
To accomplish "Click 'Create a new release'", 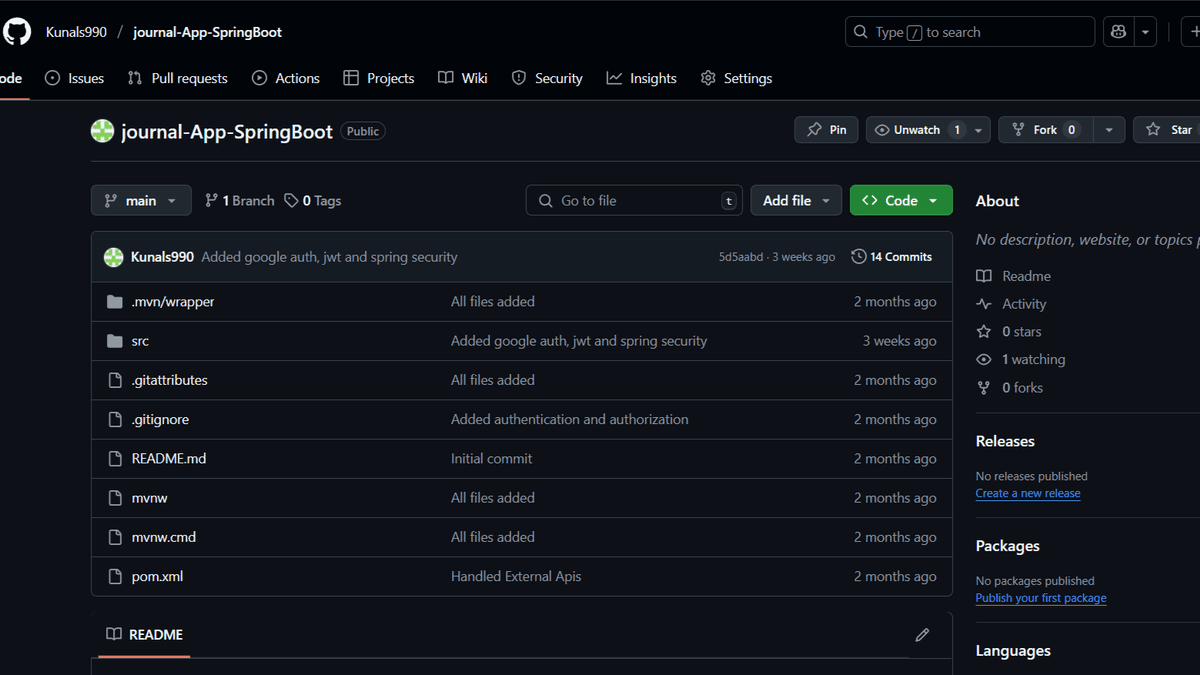I will 1028,493.
